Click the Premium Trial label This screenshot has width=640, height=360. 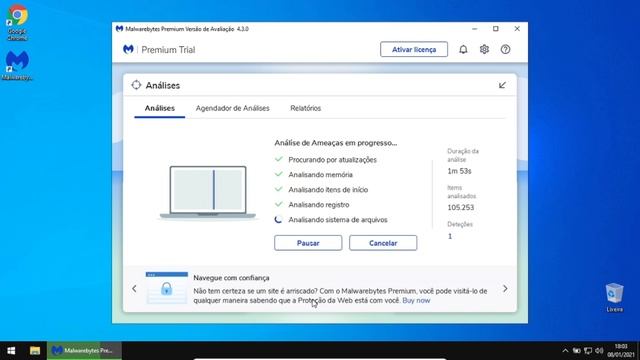pos(168,50)
